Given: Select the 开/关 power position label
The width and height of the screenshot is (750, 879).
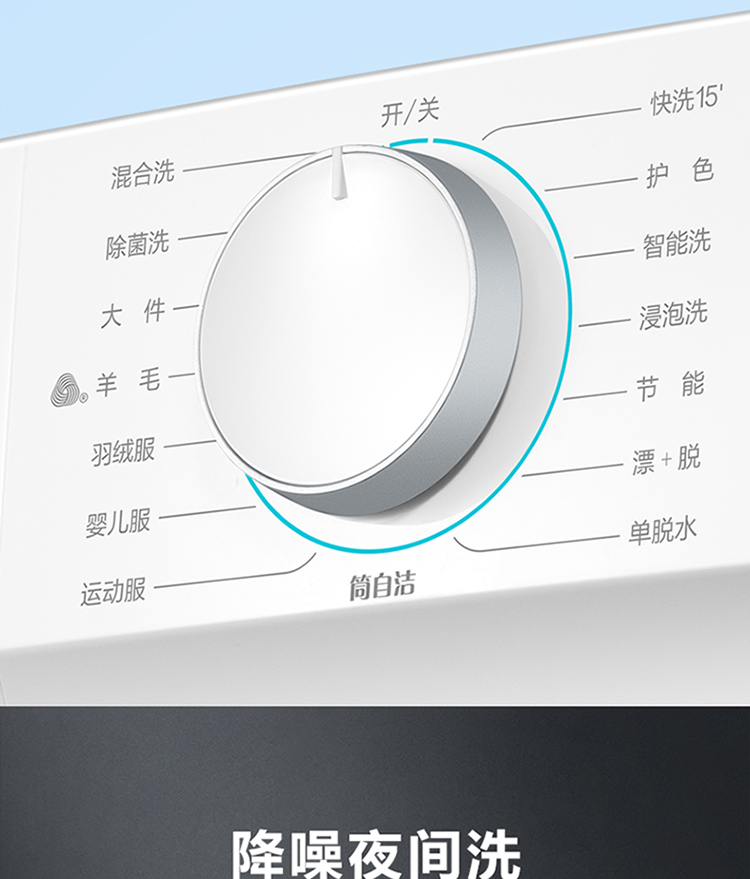Looking at the screenshot, I should 410,113.
